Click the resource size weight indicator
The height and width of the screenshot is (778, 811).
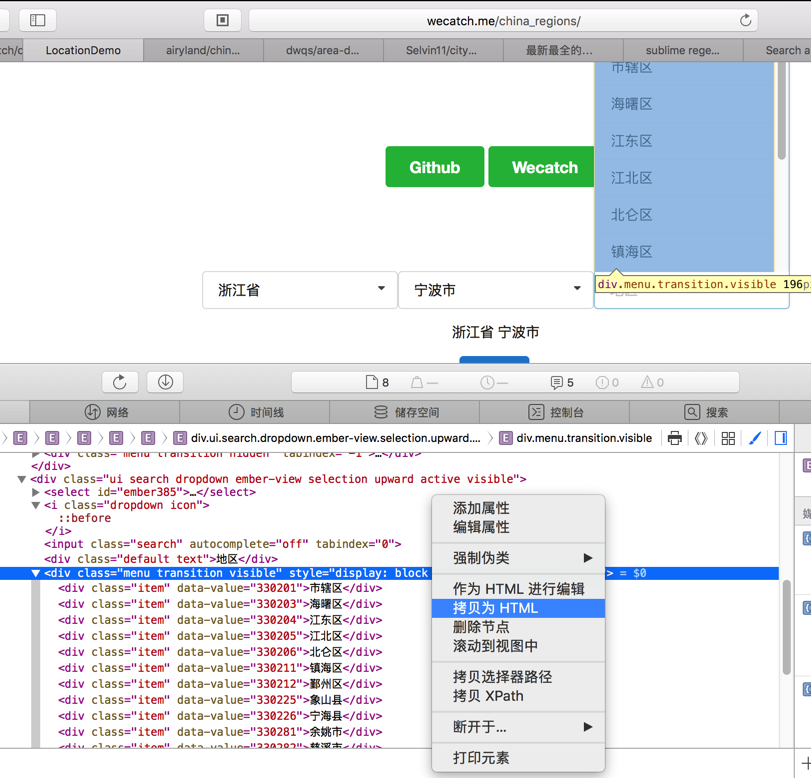pos(425,382)
